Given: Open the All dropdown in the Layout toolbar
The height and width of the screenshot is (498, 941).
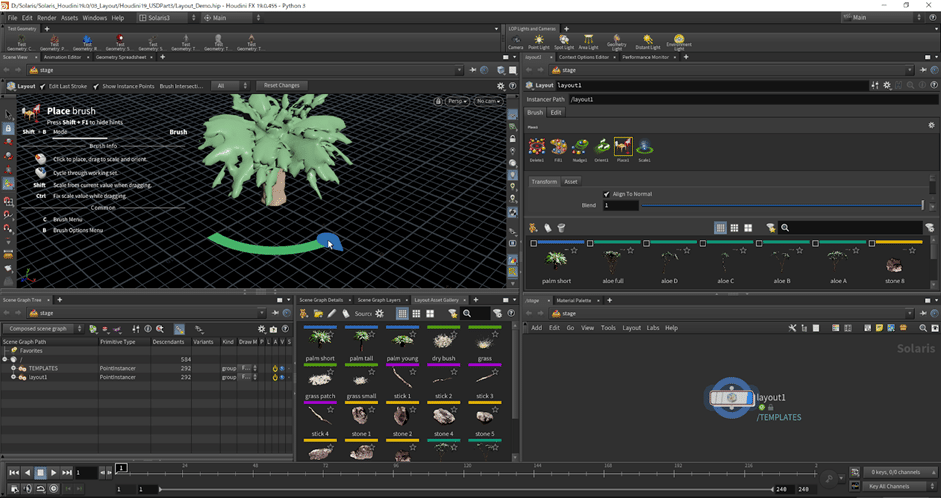Looking at the screenshot, I should (x=230, y=86).
